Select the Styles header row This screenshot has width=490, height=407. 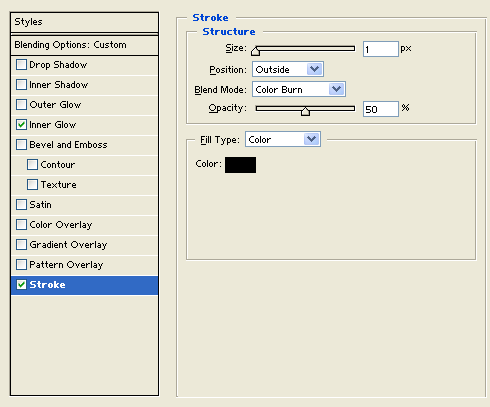tap(84, 22)
